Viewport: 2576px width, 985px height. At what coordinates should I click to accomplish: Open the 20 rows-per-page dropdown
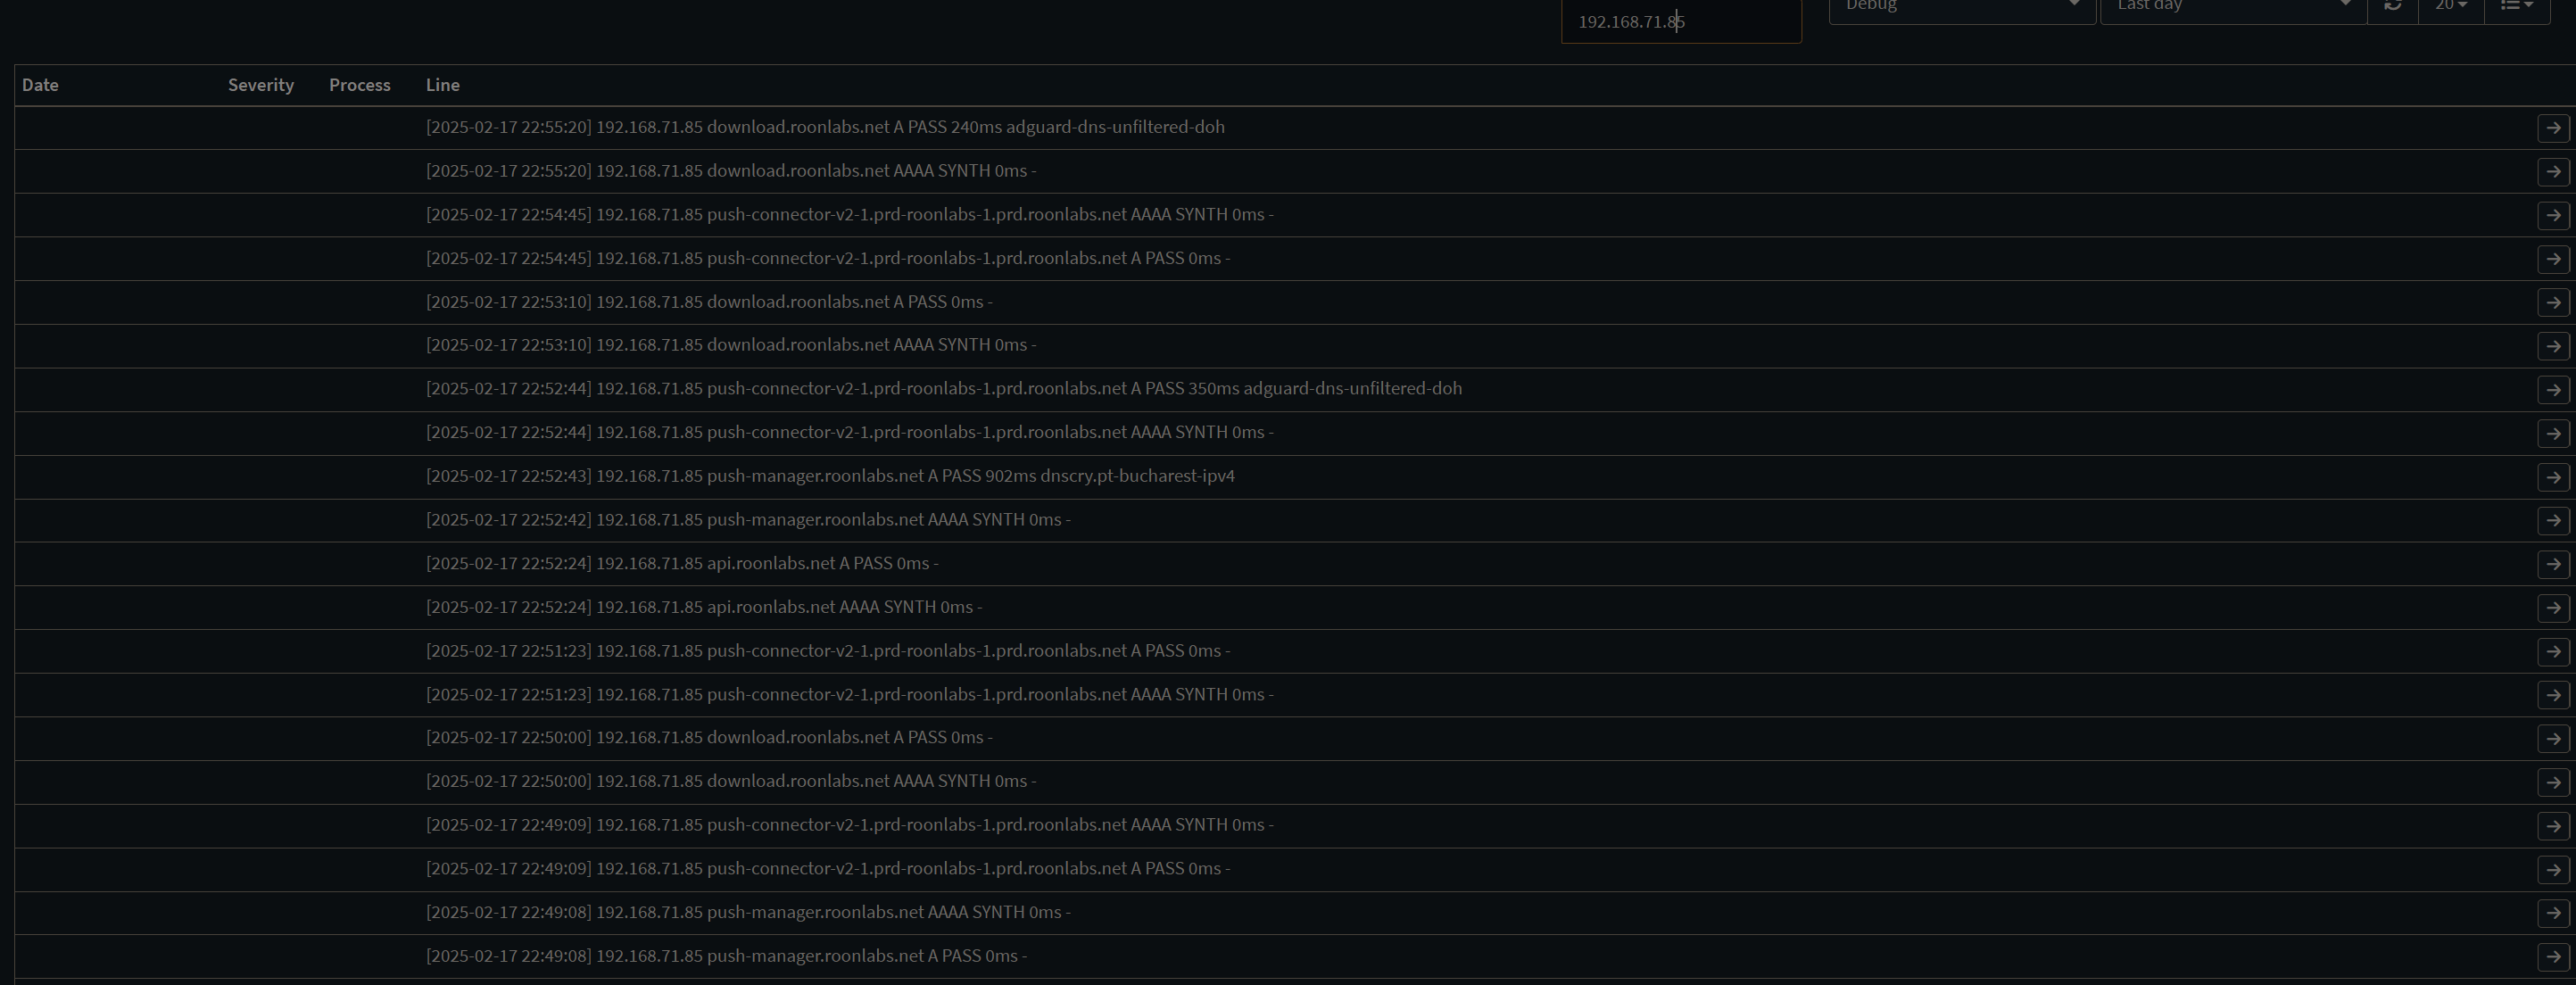tap(2451, 6)
